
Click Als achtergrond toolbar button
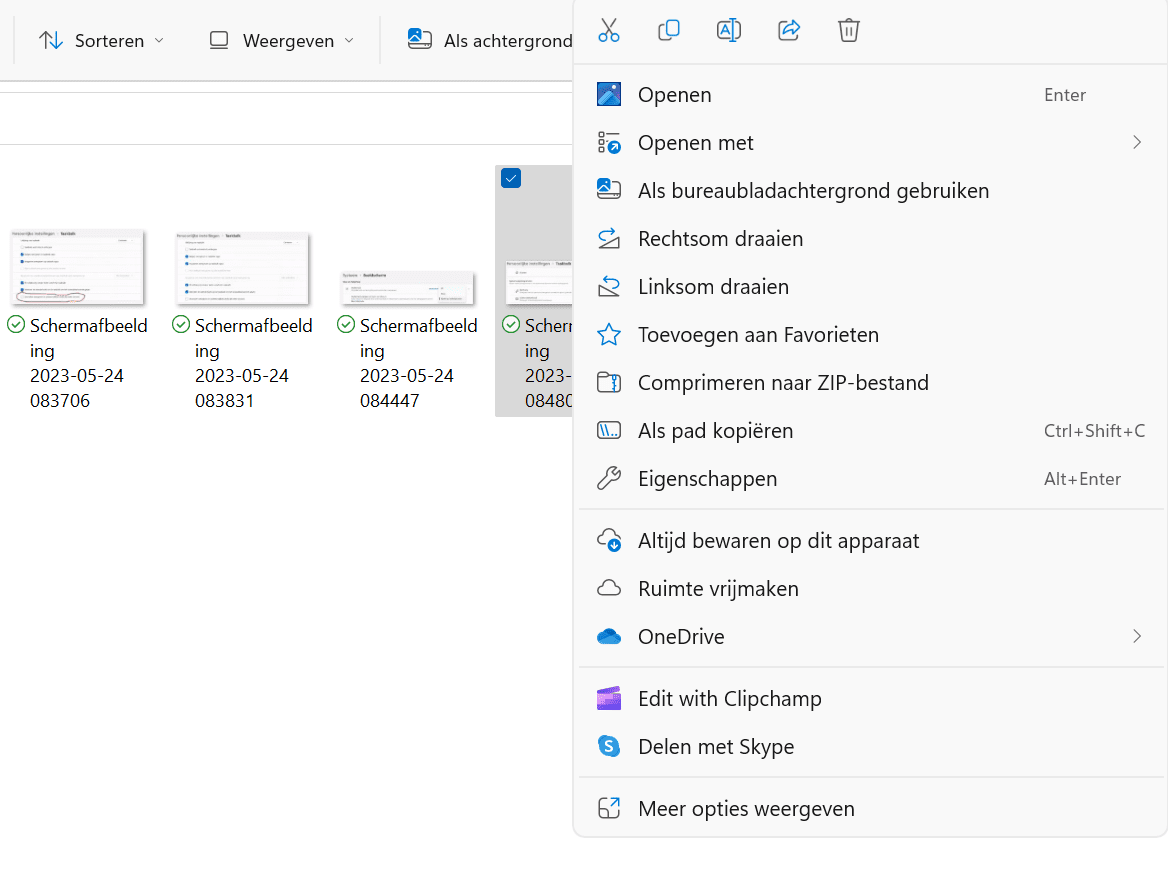490,40
